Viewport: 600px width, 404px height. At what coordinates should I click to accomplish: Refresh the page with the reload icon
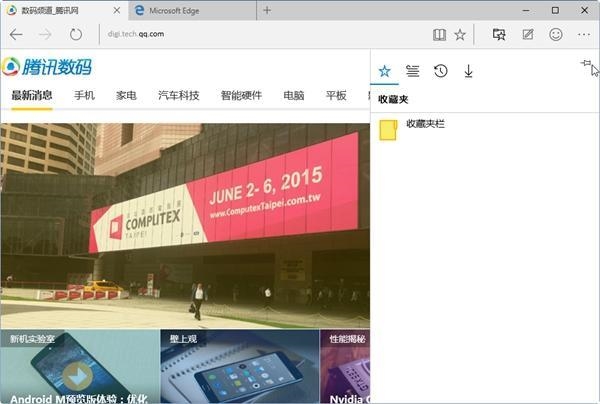click(x=76, y=34)
